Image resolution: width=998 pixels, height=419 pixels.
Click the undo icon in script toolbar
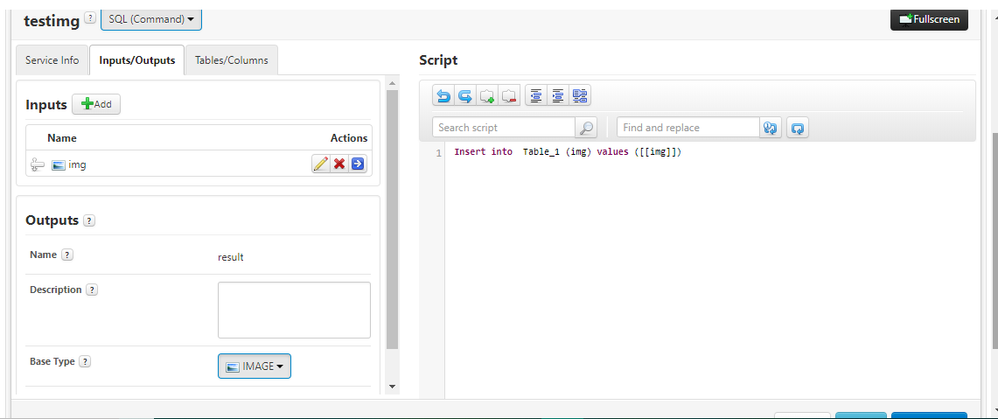(x=443, y=96)
